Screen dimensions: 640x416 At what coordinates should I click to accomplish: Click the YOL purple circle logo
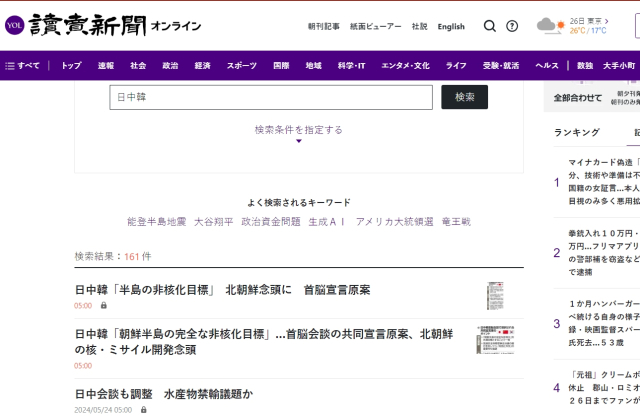pyautogui.click(x=15, y=25)
